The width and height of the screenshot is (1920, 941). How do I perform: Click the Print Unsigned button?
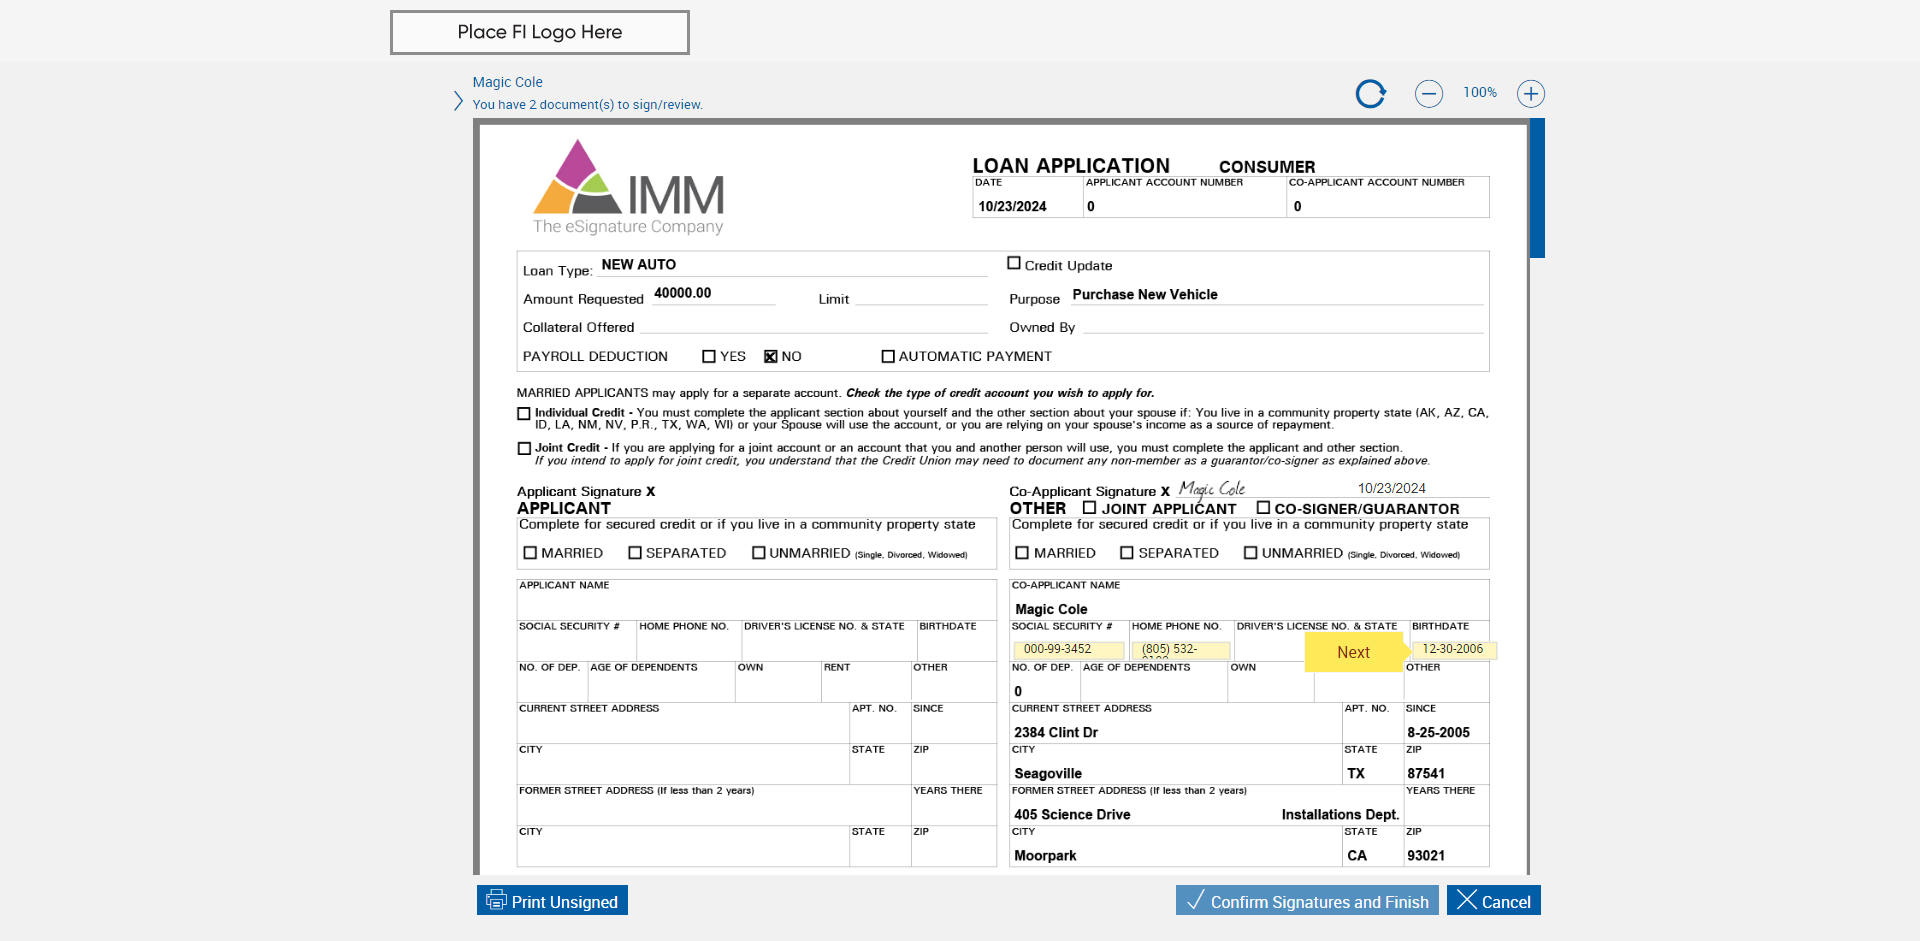(552, 900)
